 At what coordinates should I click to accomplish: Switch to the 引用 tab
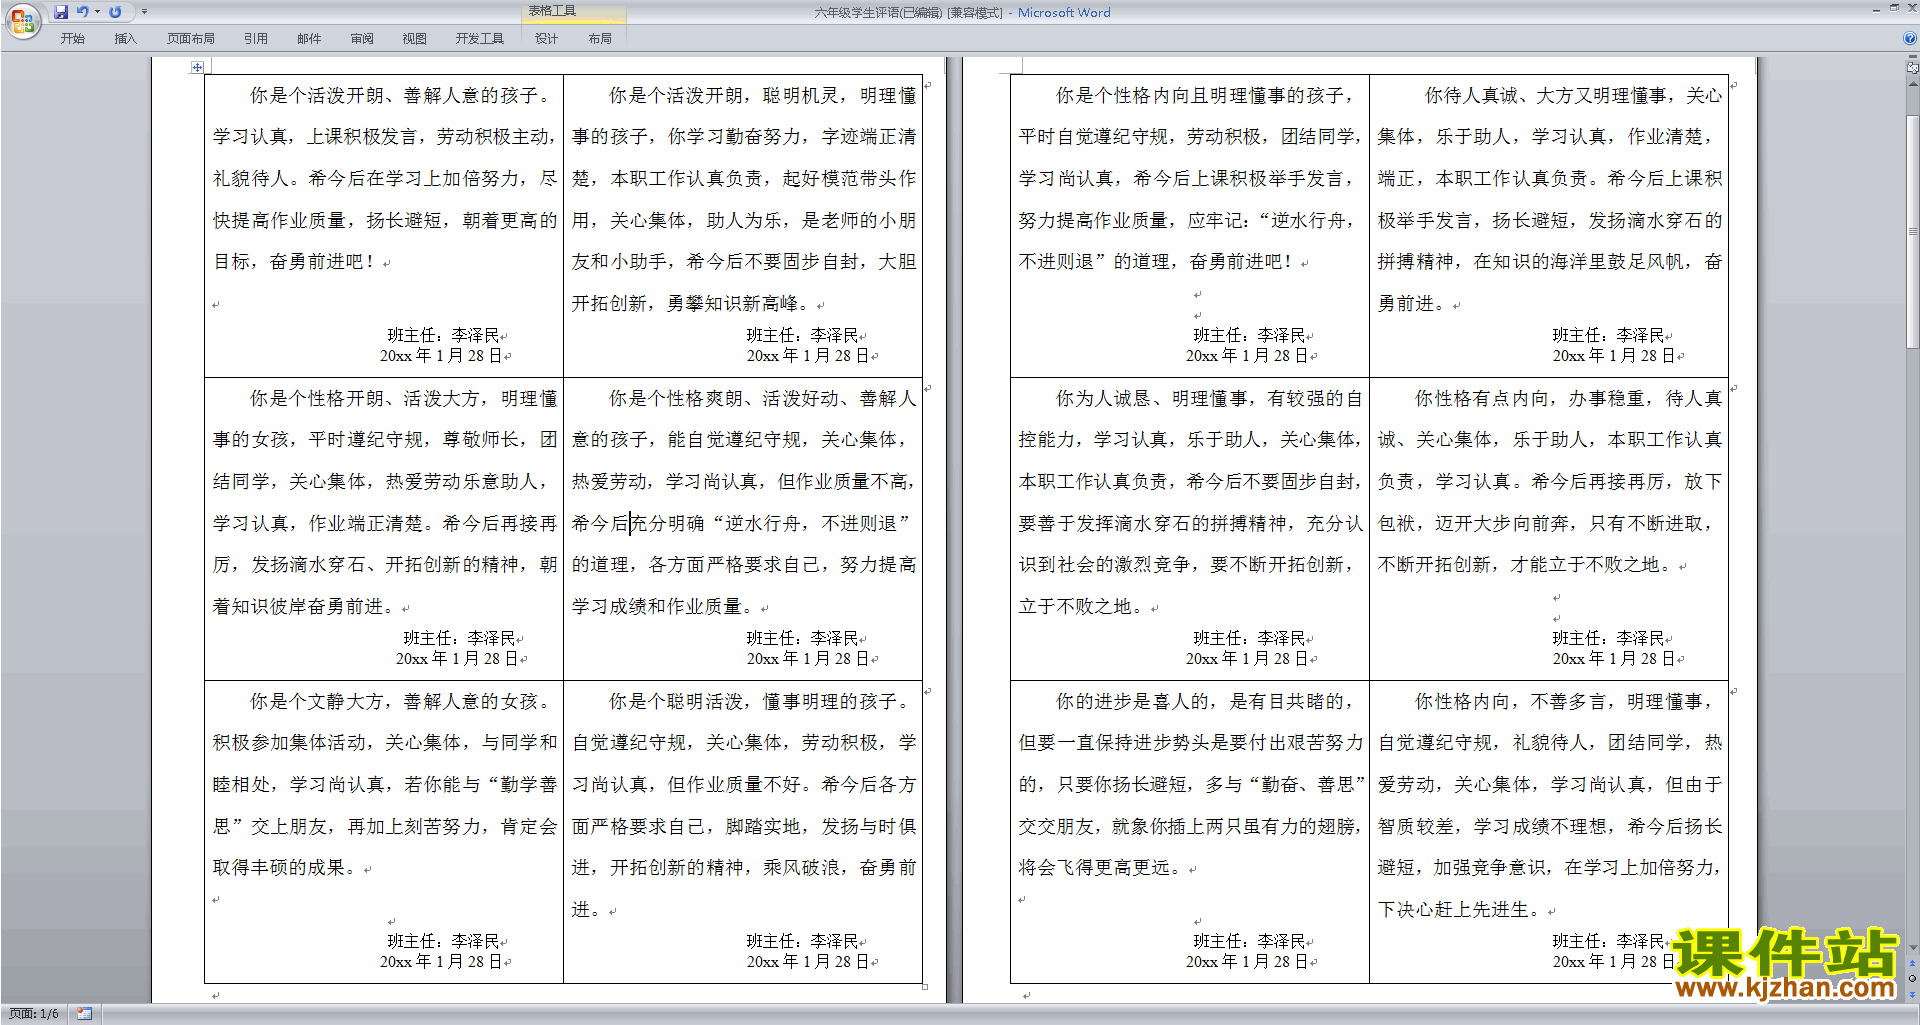256,38
